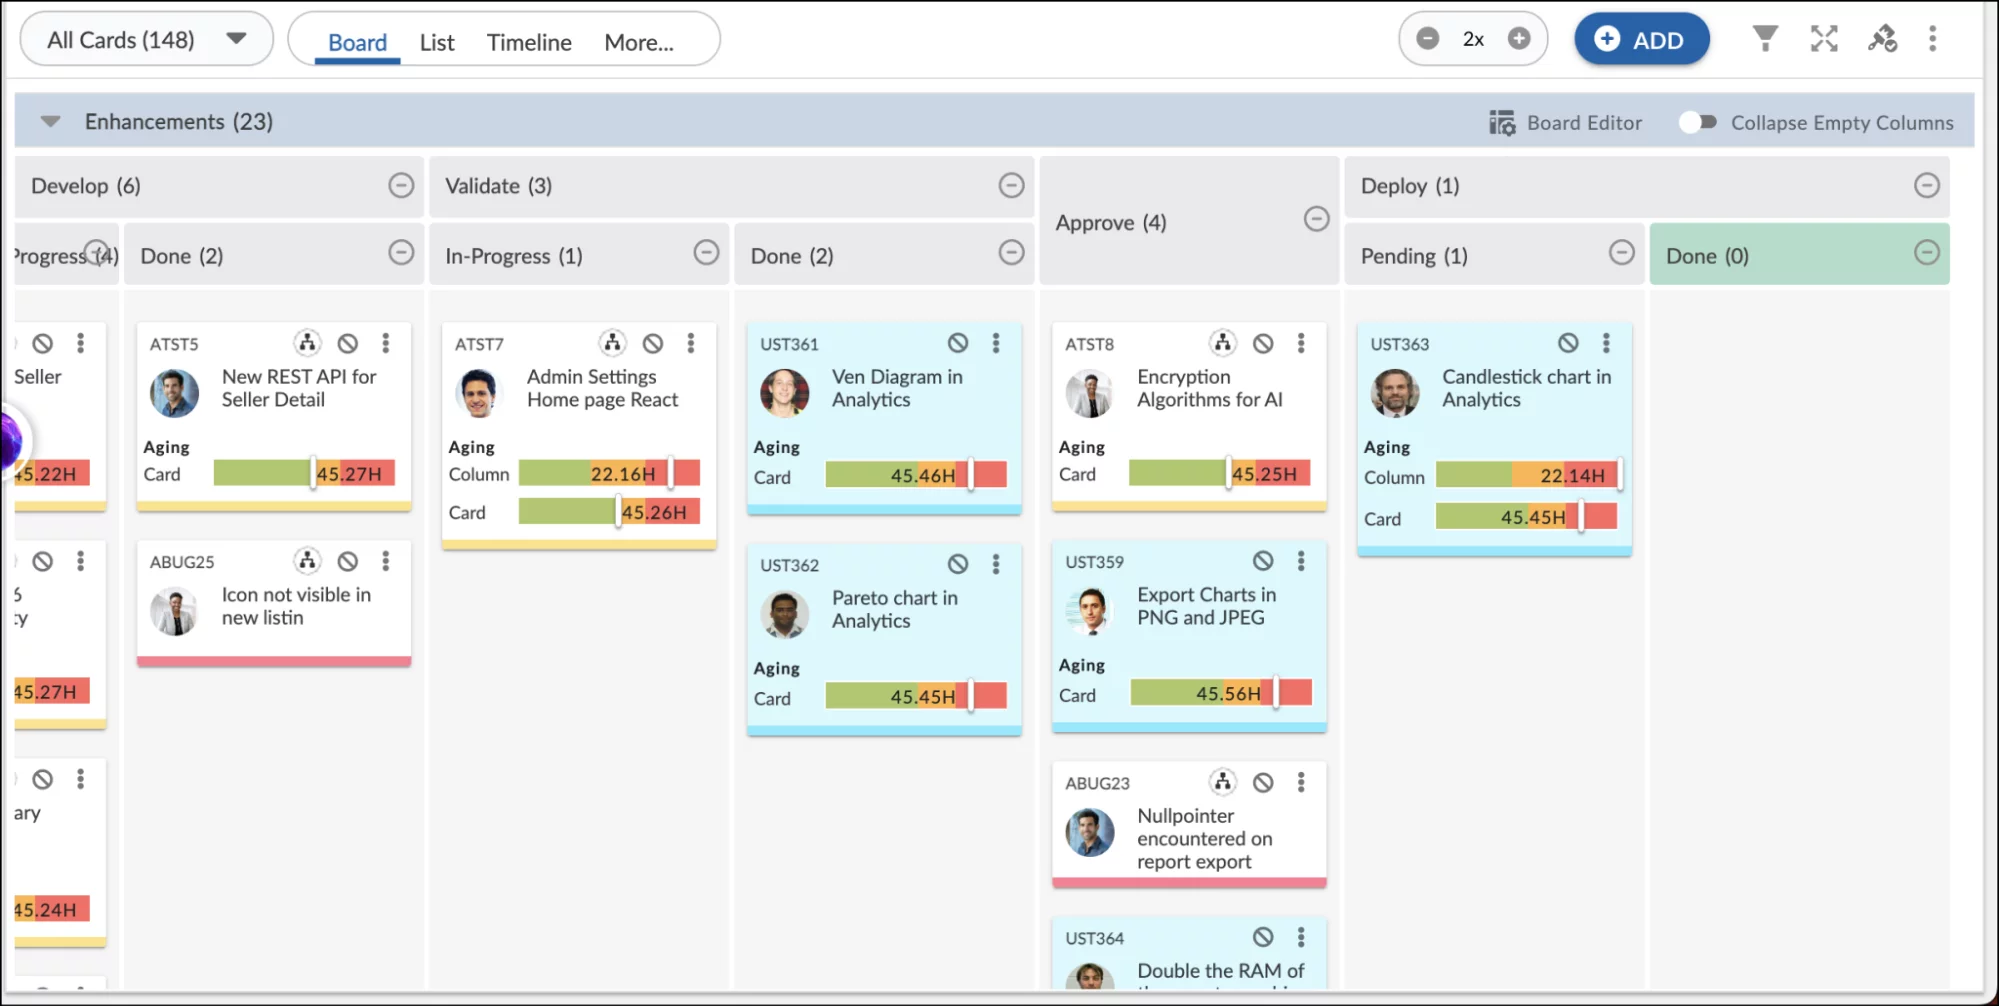Open the kebab menu on card ATST7
This screenshot has width=1999, height=1007.
click(690, 342)
